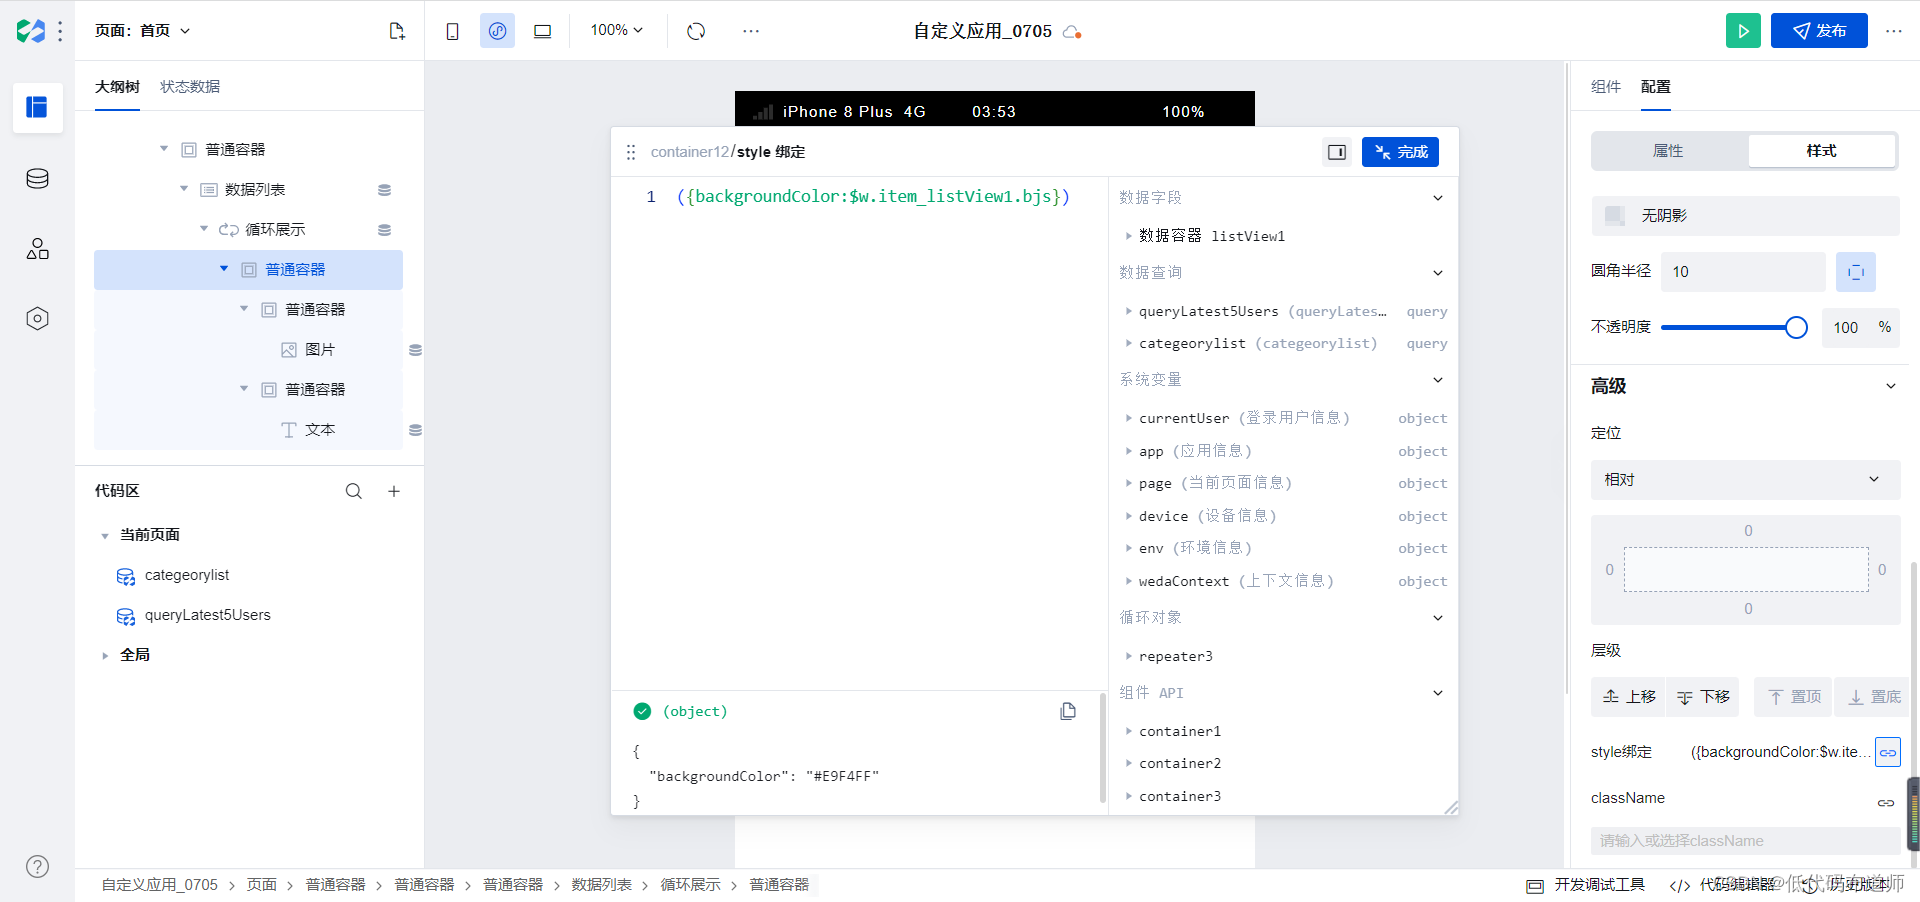Click the refresh canvas icon
This screenshot has height=902, width=1920.
click(x=697, y=31)
